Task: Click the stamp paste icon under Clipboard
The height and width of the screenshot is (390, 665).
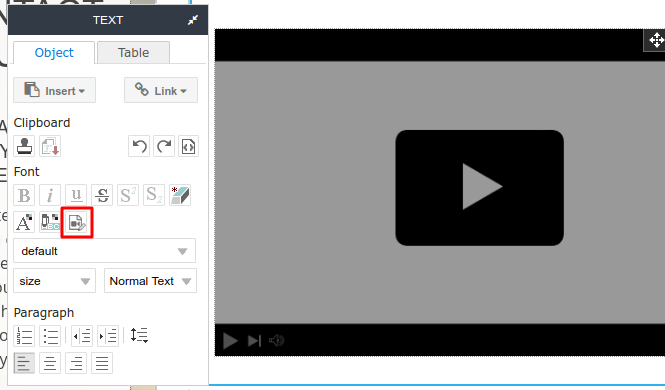Action: tap(24, 146)
